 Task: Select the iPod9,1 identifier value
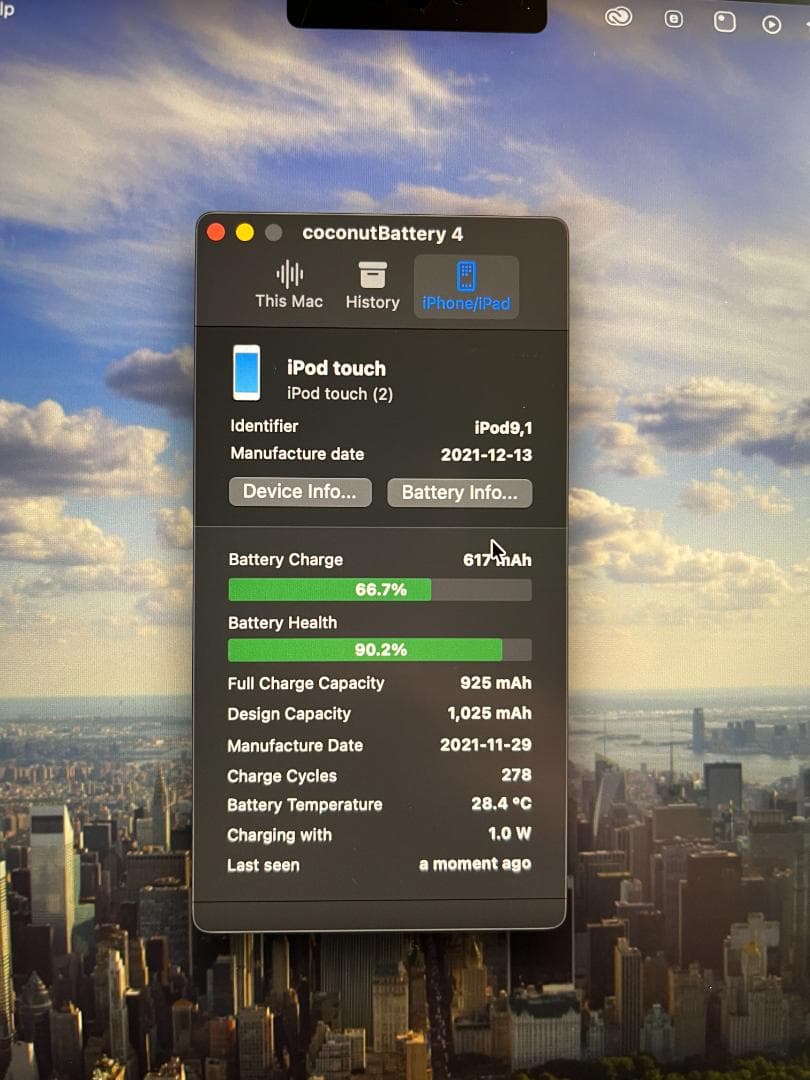(x=503, y=425)
